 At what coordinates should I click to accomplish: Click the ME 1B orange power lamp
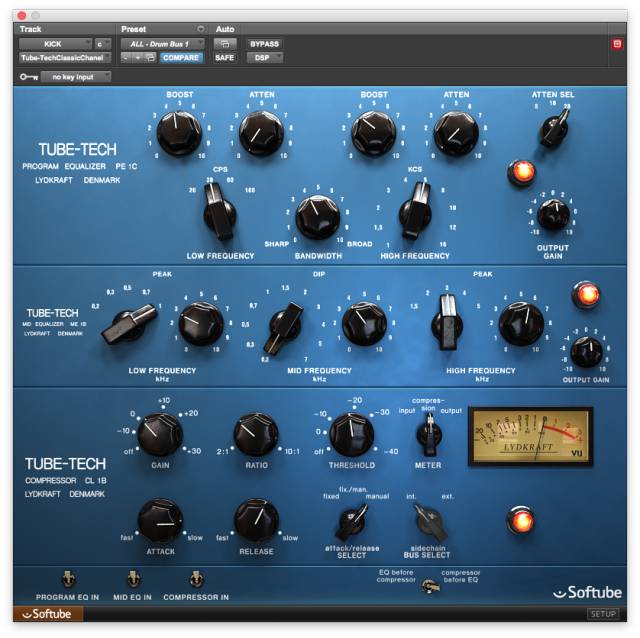tap(586, 294)
